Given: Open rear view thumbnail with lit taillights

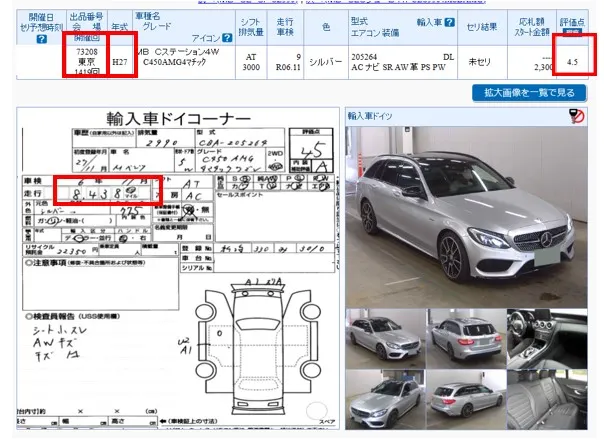Looking at the screenshot, I should click(466, 338).
